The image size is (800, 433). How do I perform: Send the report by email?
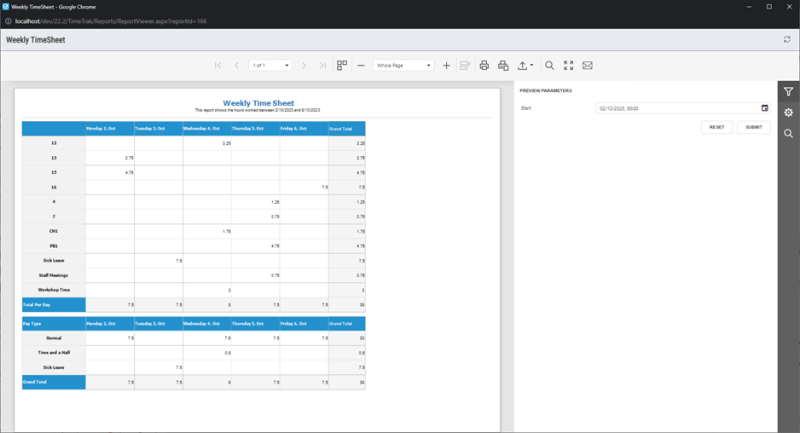pos(587,65)
